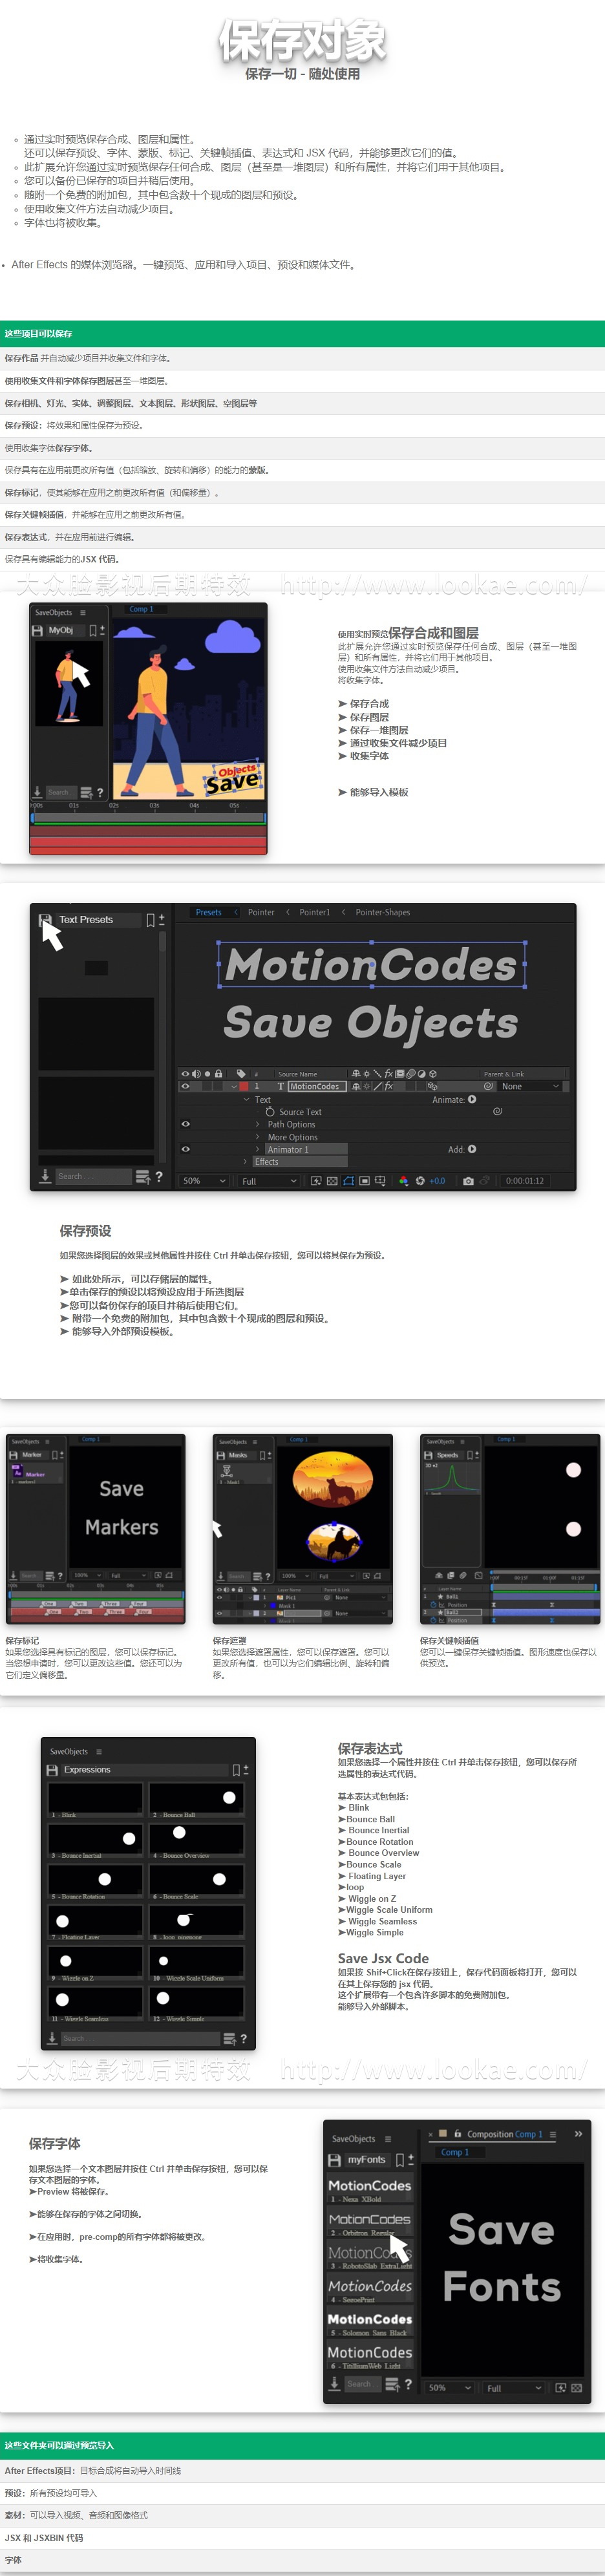Click import arrow icon in myFonts panel
The width and height of the screenshot is (605, 2576).
(x=335, y=2383)
